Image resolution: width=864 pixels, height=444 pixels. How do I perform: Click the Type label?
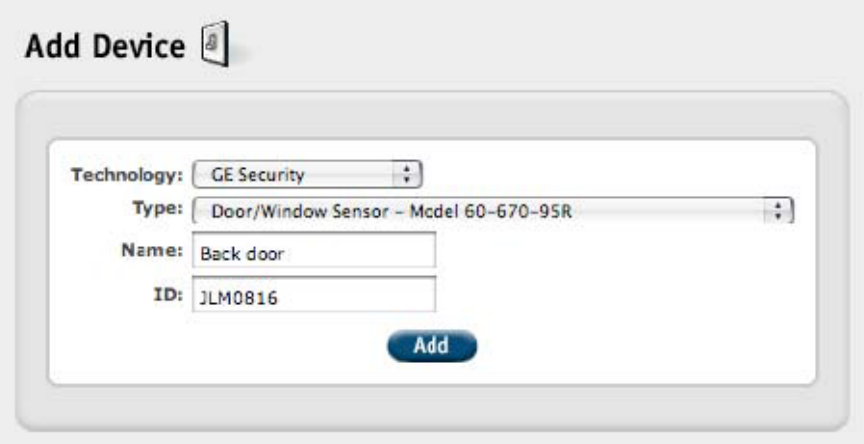pyautogui.click(x=157, y=208)
